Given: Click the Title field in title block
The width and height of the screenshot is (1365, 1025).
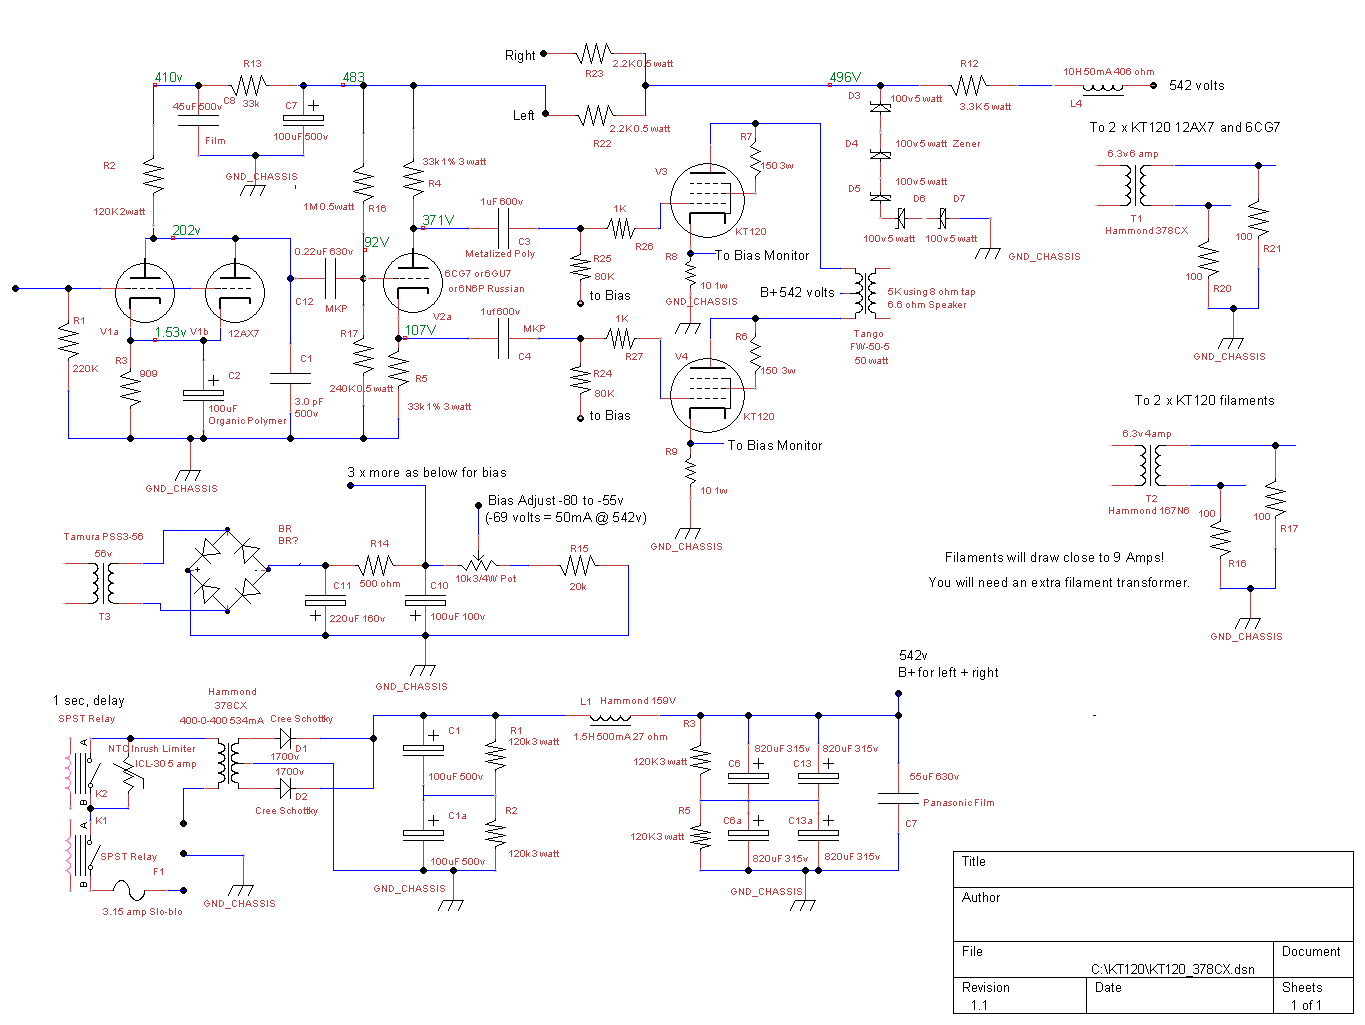Looking at the screenshot, I should (x=1153, y=868).
